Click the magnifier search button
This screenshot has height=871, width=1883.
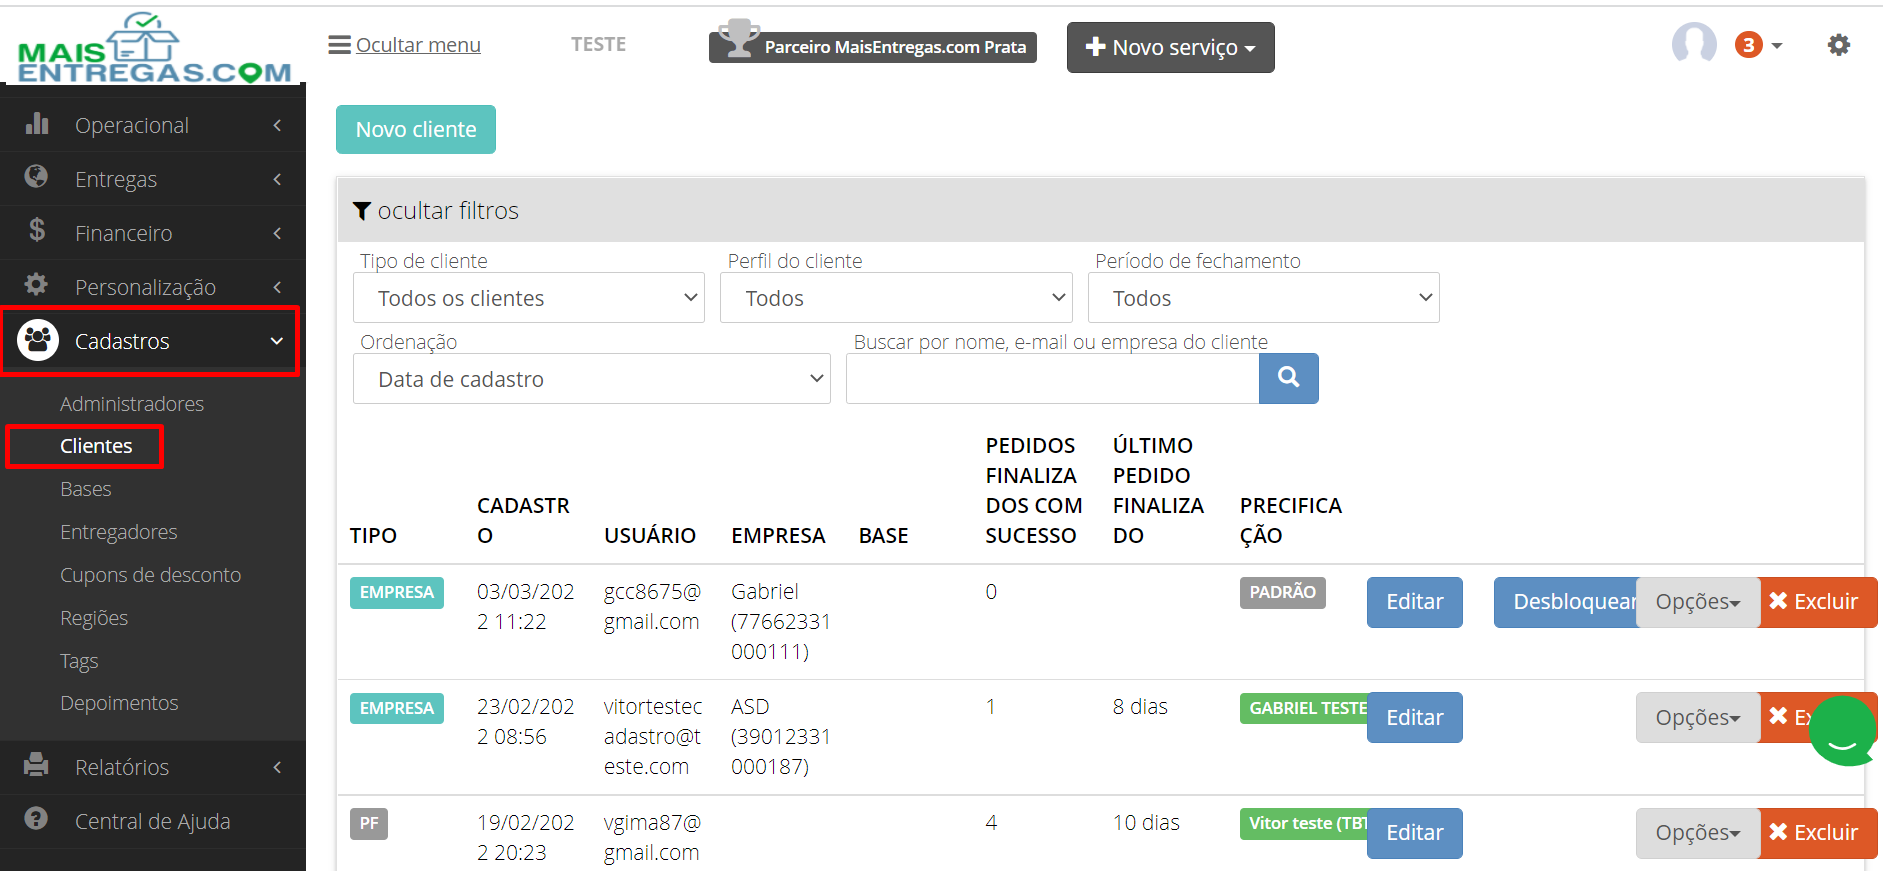click(x=1289, y=378)
